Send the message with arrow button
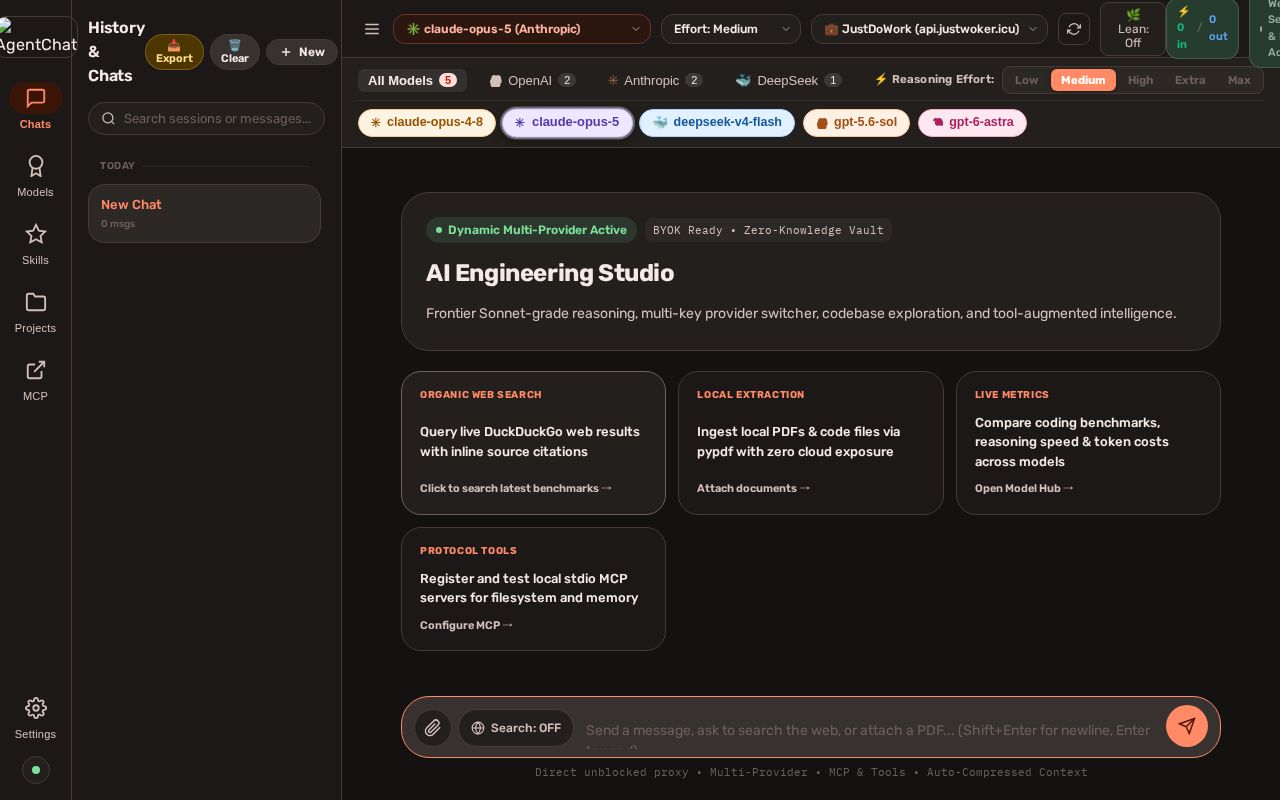The height and width of the screenshot is (800, 1280). pos(1187,726)
